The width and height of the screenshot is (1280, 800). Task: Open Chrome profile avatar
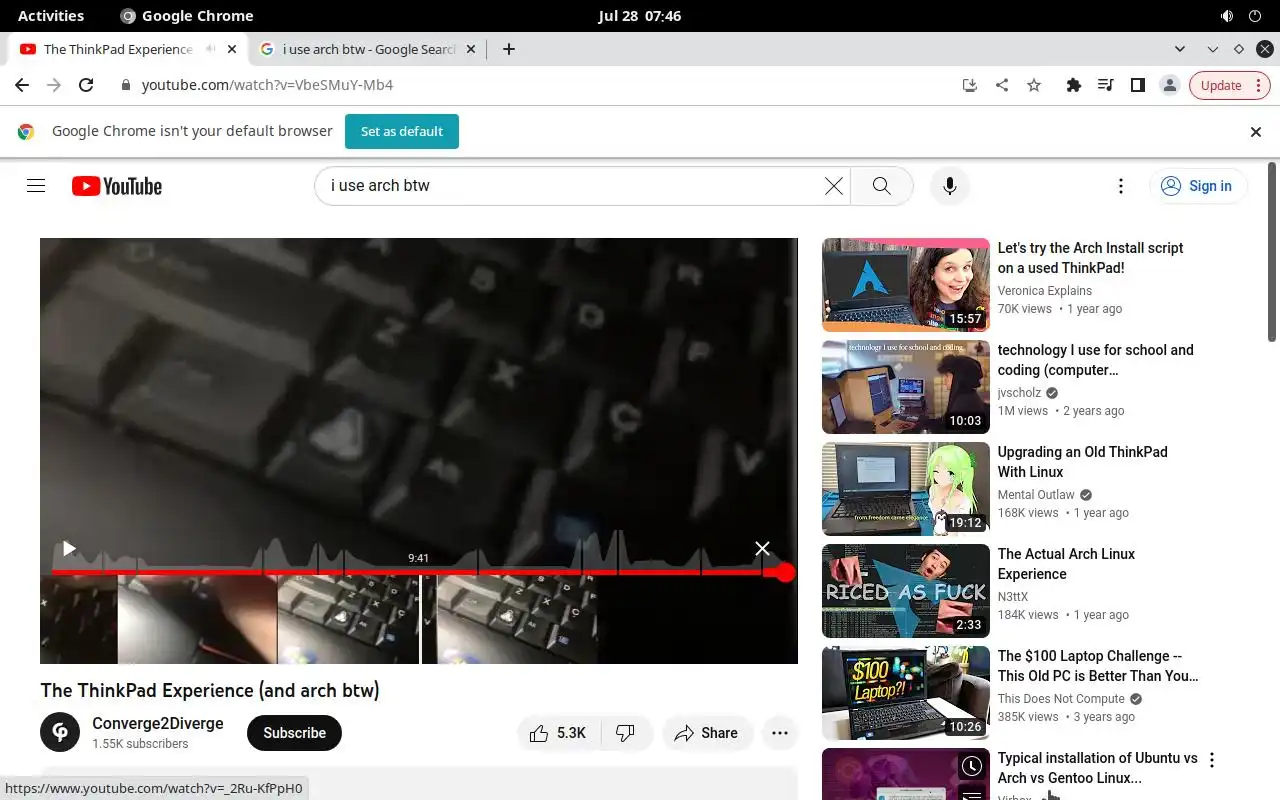point(1169,85)
